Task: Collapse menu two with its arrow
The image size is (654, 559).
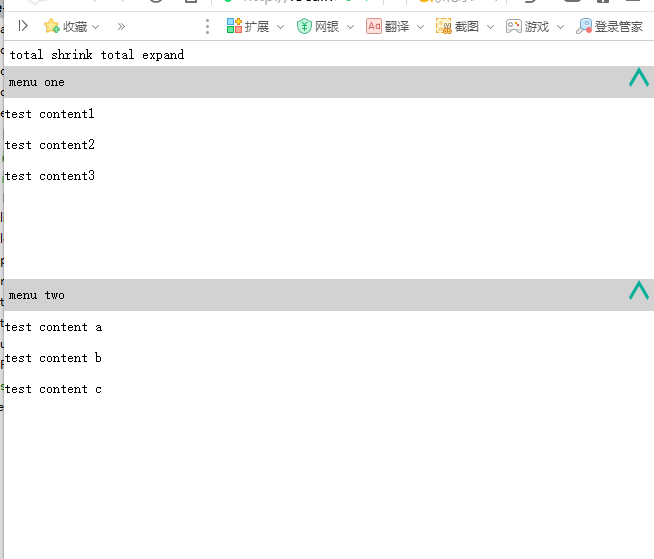Action: pos(639,290)
